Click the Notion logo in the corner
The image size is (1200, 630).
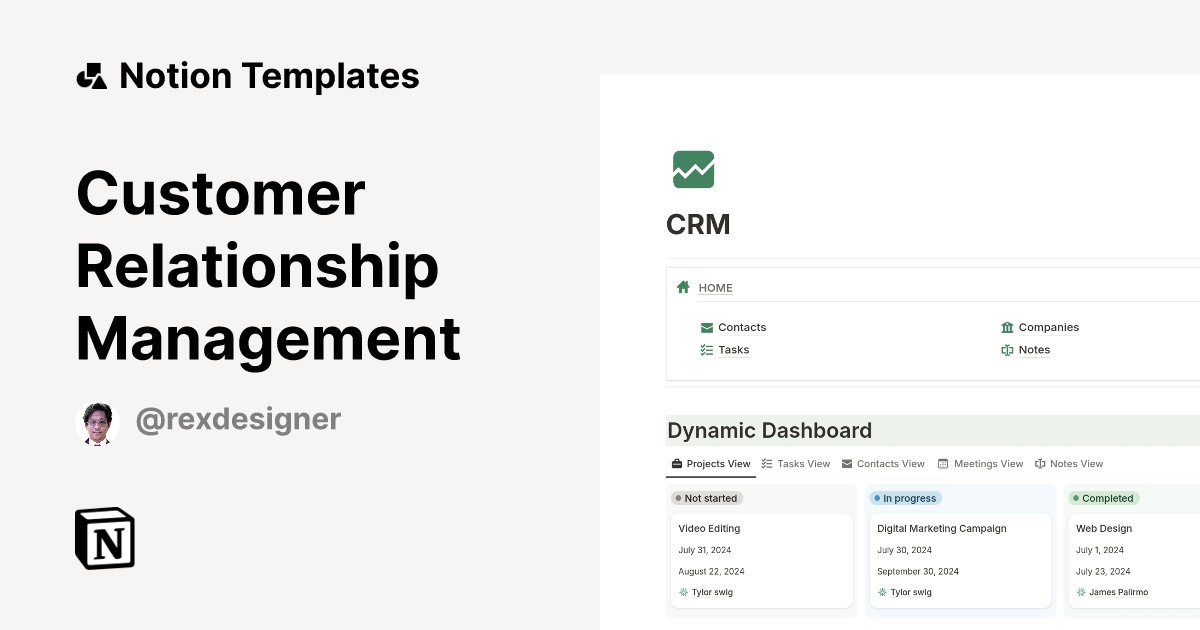coord(104,538)
